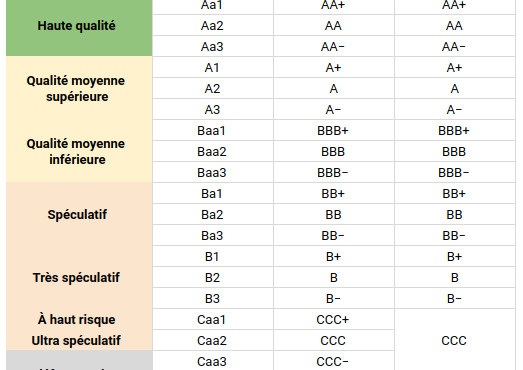Screen dimensions: 523x370
Task: Select the Haute qualité category cell
Action: click(79, 26)
